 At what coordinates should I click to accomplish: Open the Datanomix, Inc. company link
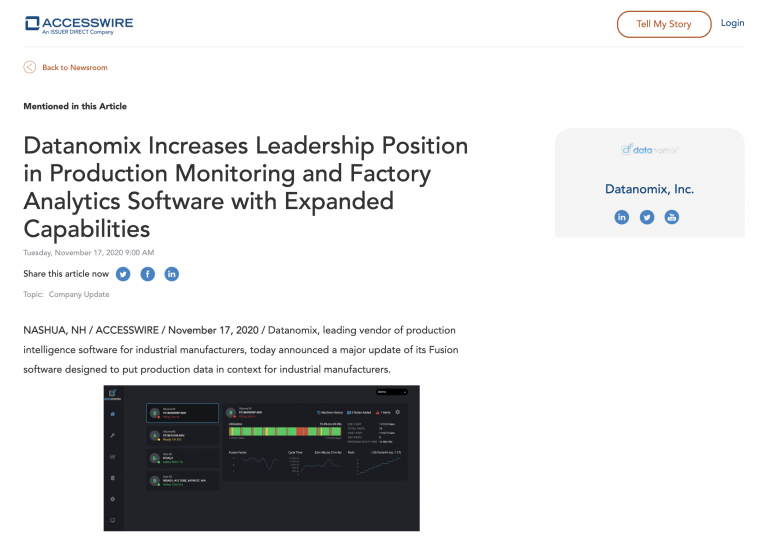click(649, 189)
